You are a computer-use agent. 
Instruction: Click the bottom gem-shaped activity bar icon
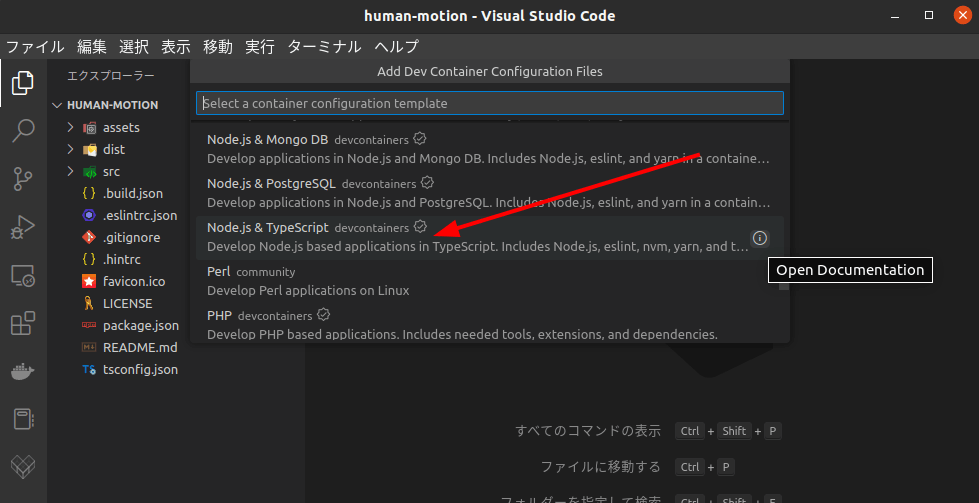(x=23, y=467)
